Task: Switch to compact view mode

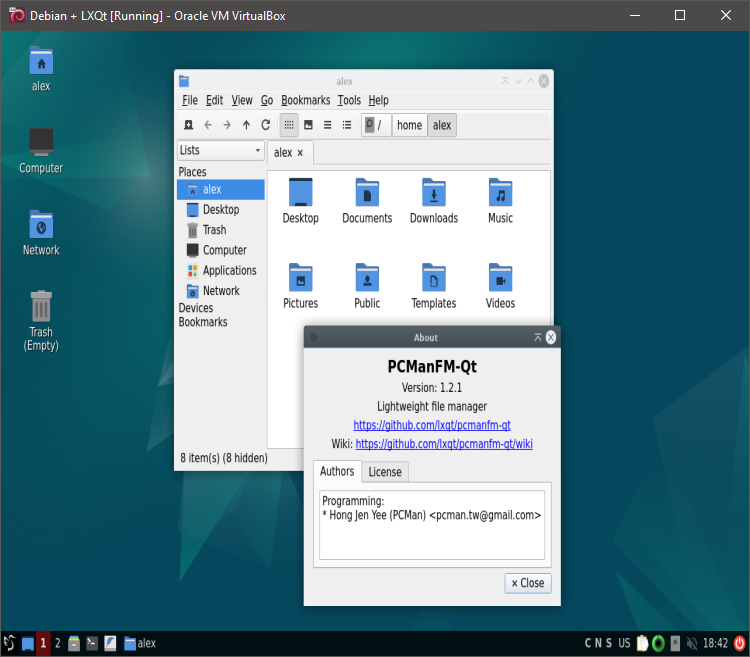Action: (x=328, y=125)
